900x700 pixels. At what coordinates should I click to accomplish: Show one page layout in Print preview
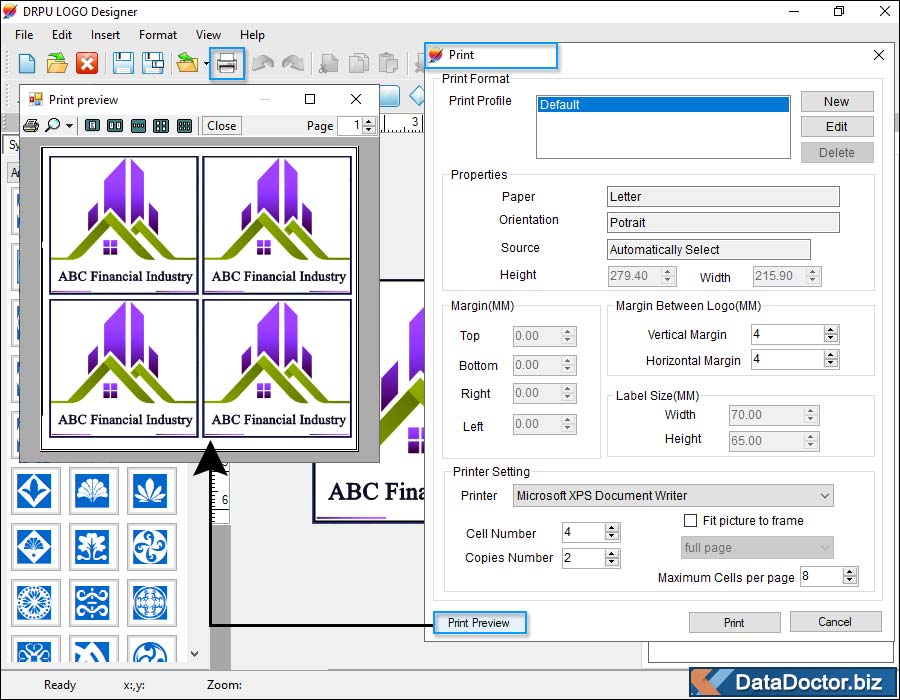tap(92, 126)
